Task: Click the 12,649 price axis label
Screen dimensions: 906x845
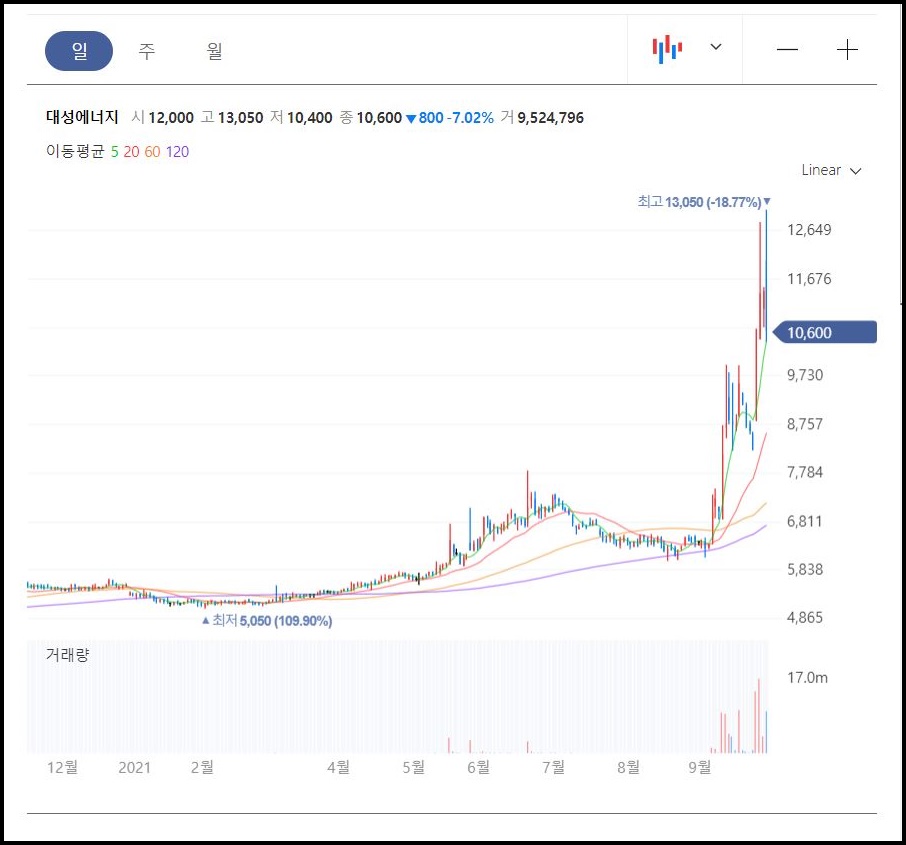Action: [809, 230]
